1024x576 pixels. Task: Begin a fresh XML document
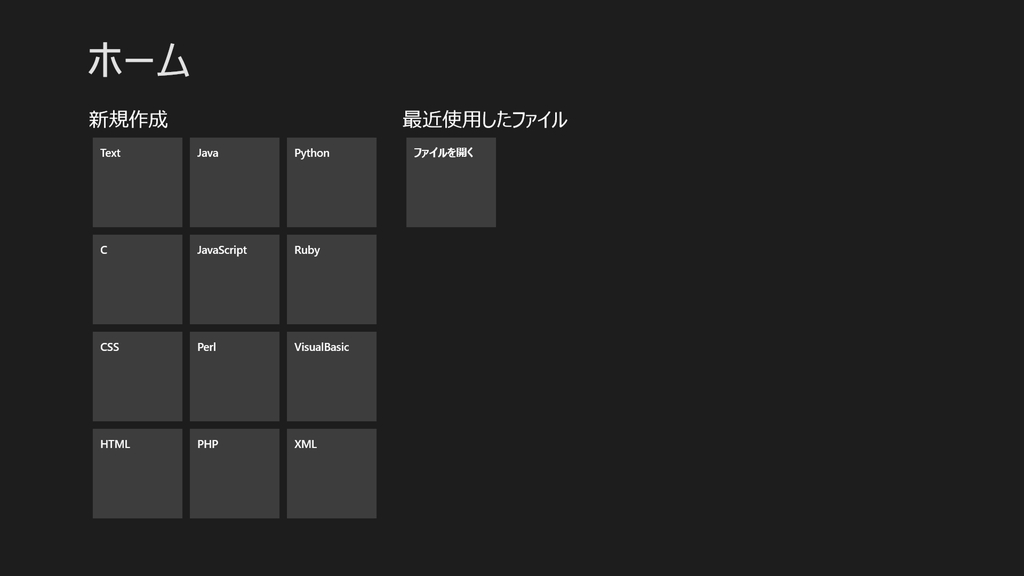pyautogui.click(x=331, y=473)
